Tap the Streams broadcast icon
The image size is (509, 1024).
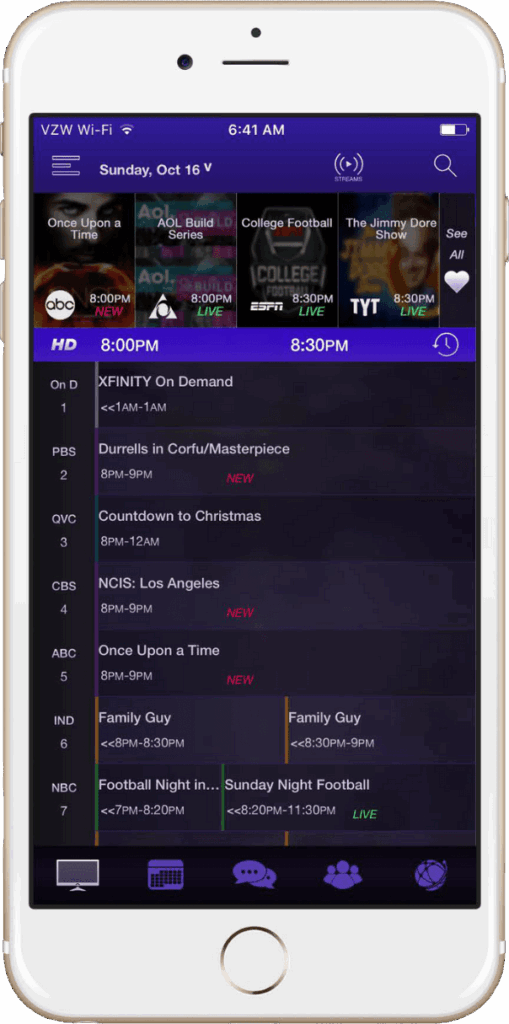click(x=348, y=167)
